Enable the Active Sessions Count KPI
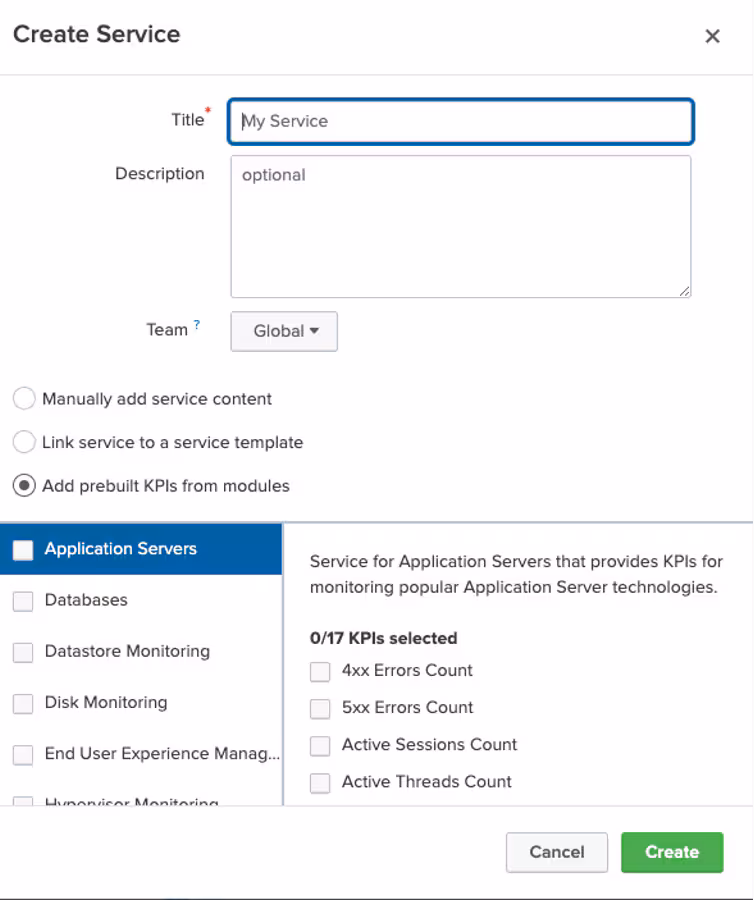This screenshot has height=900, width=754. pyautogui.click(x=320, y=746)
